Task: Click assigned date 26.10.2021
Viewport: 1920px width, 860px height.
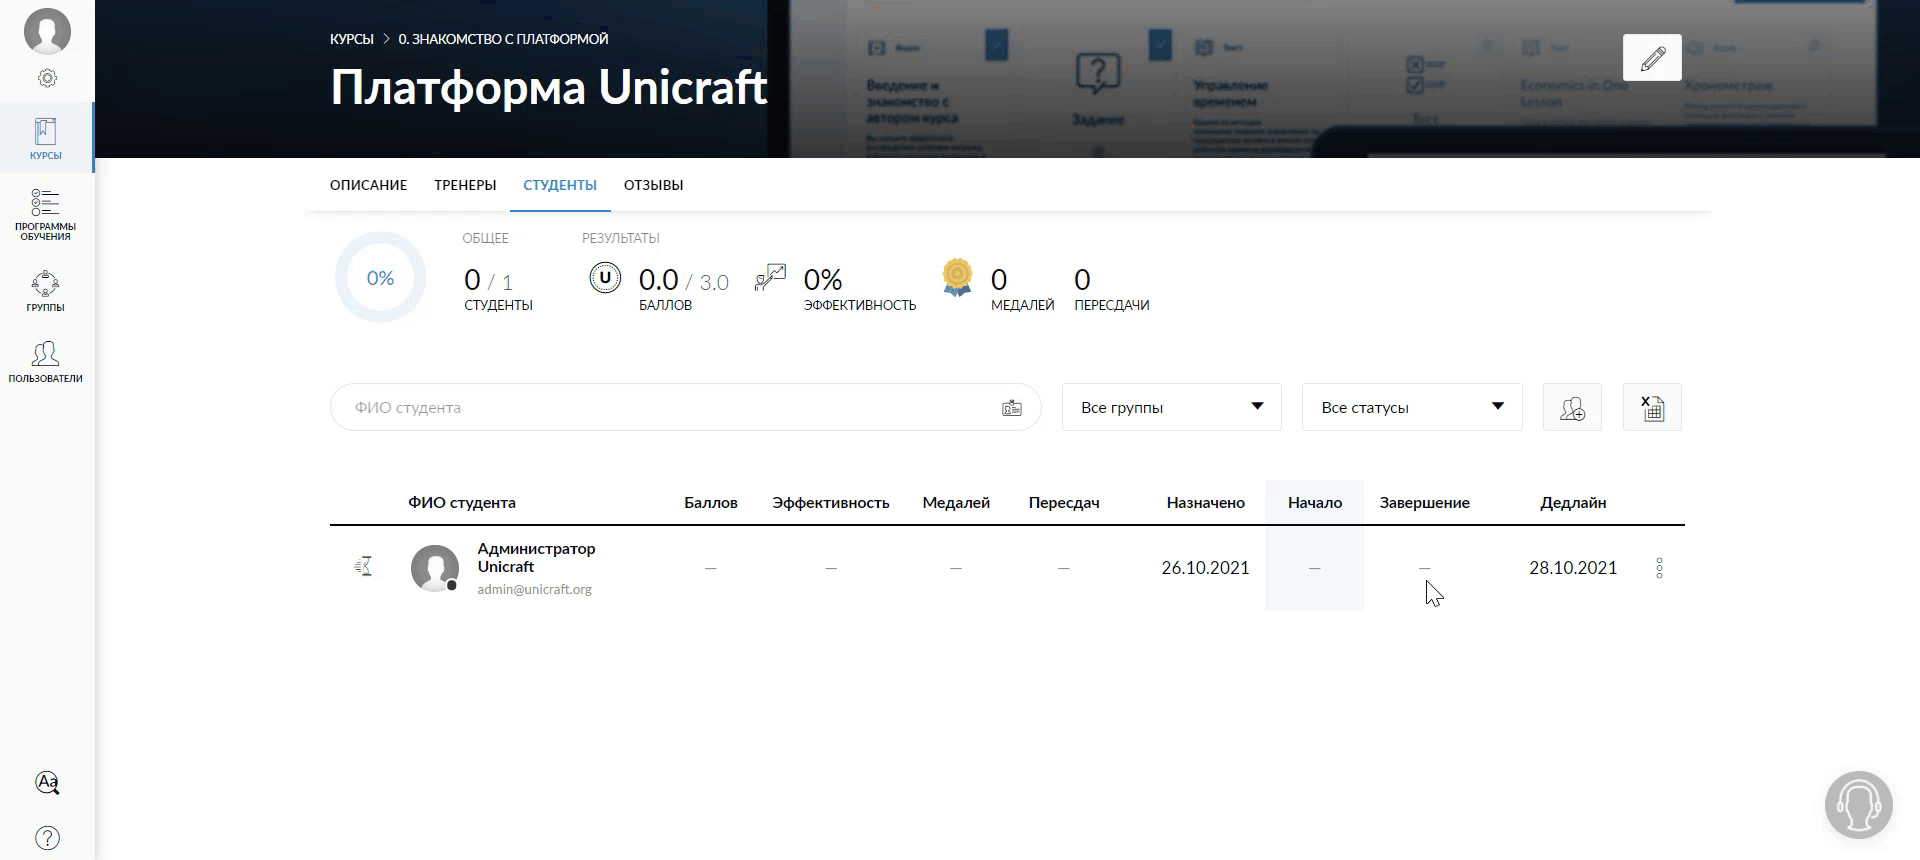Action: coord(1205,568)
